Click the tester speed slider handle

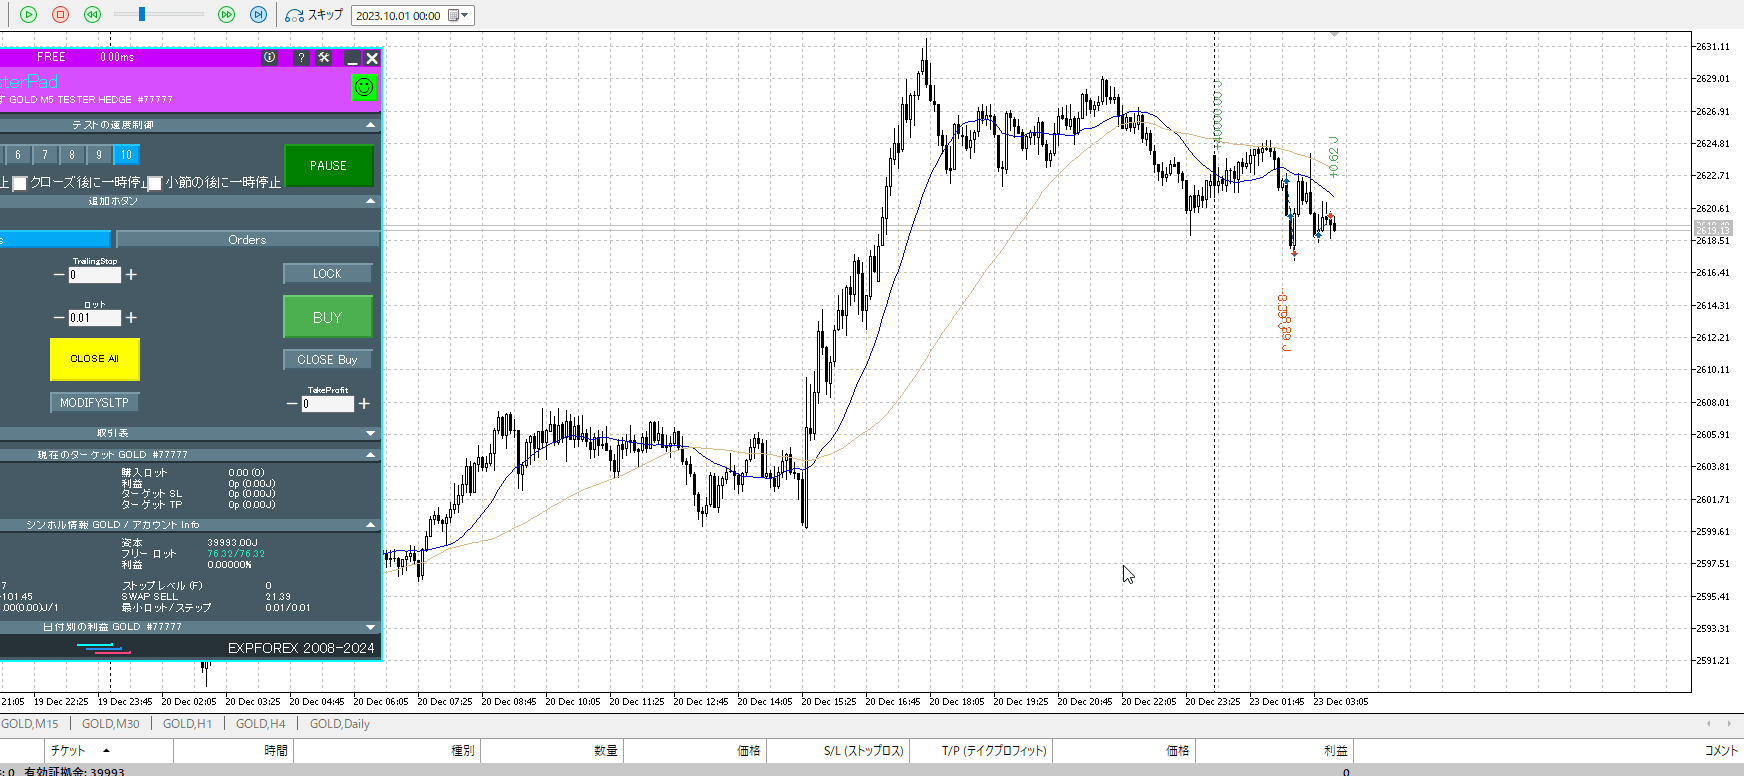coord(142,14)
